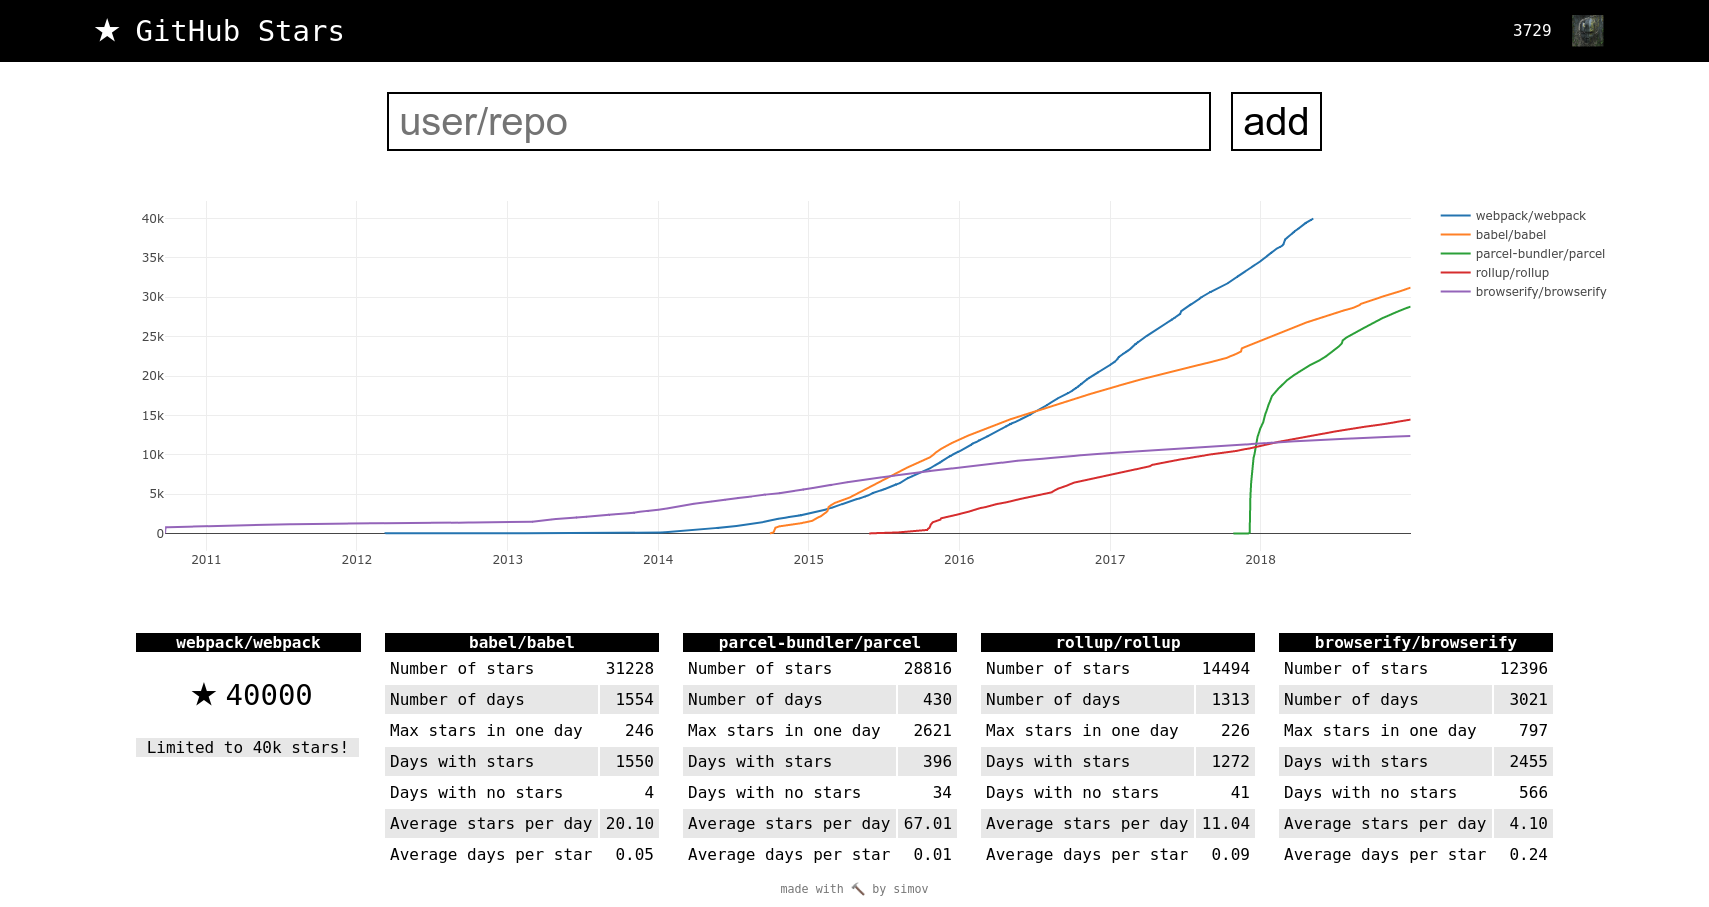Click the 3729 star count in the header
The width and height of the screenshot is (1709, 907).
(1532, 31)
